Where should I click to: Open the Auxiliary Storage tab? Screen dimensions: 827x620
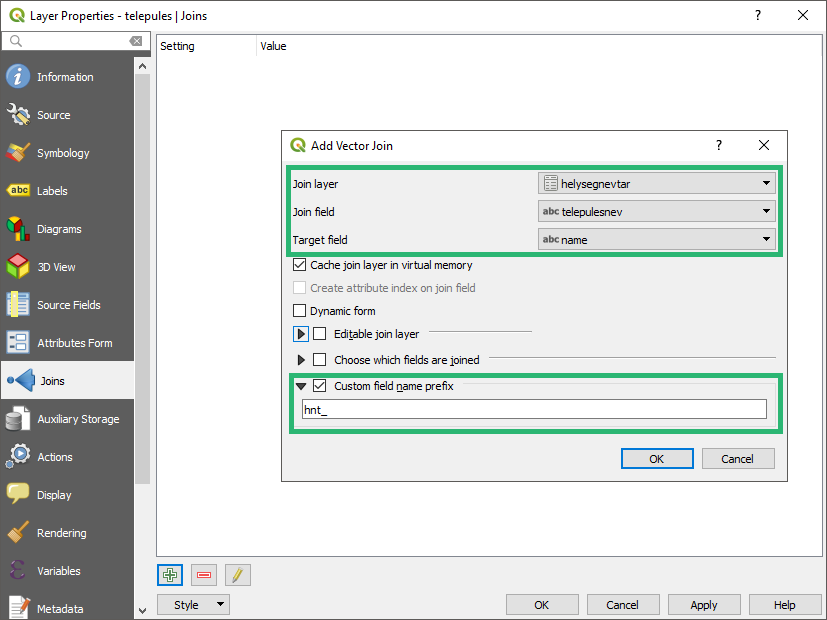[68, 419]
